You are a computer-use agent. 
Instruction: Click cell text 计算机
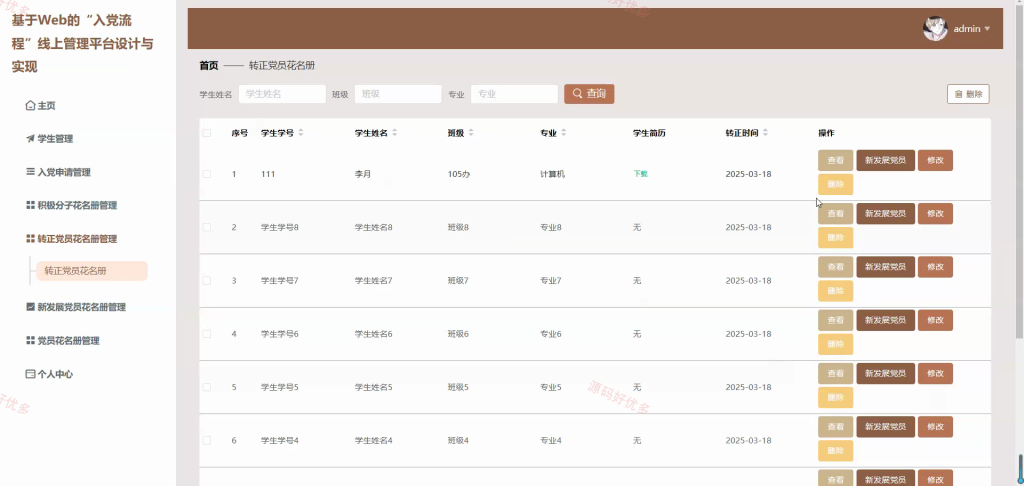[552, 174]
